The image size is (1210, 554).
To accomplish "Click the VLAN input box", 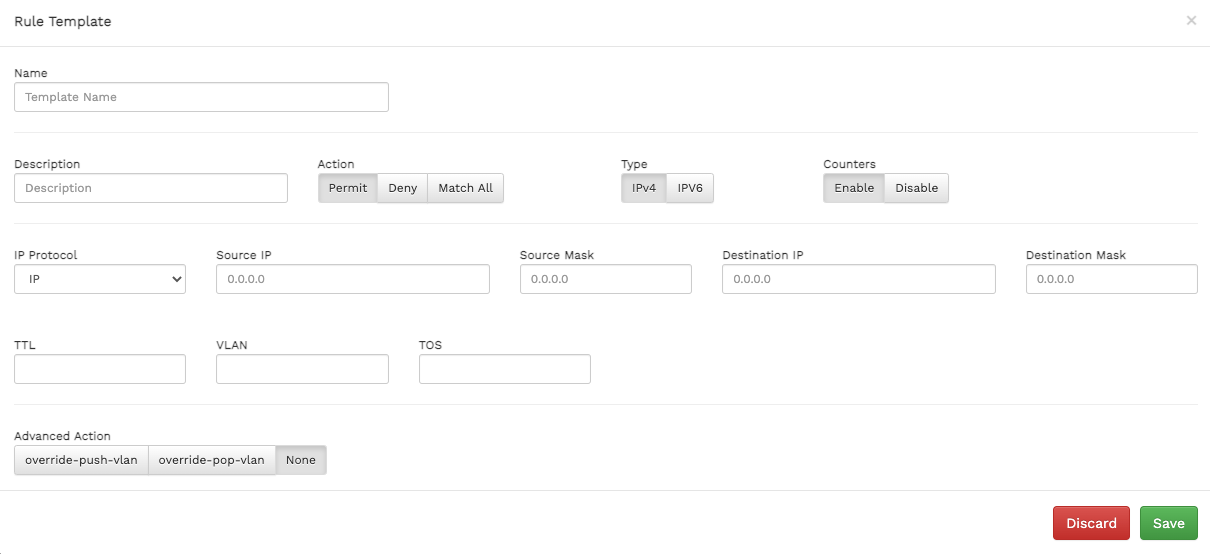I will point(302,369).
